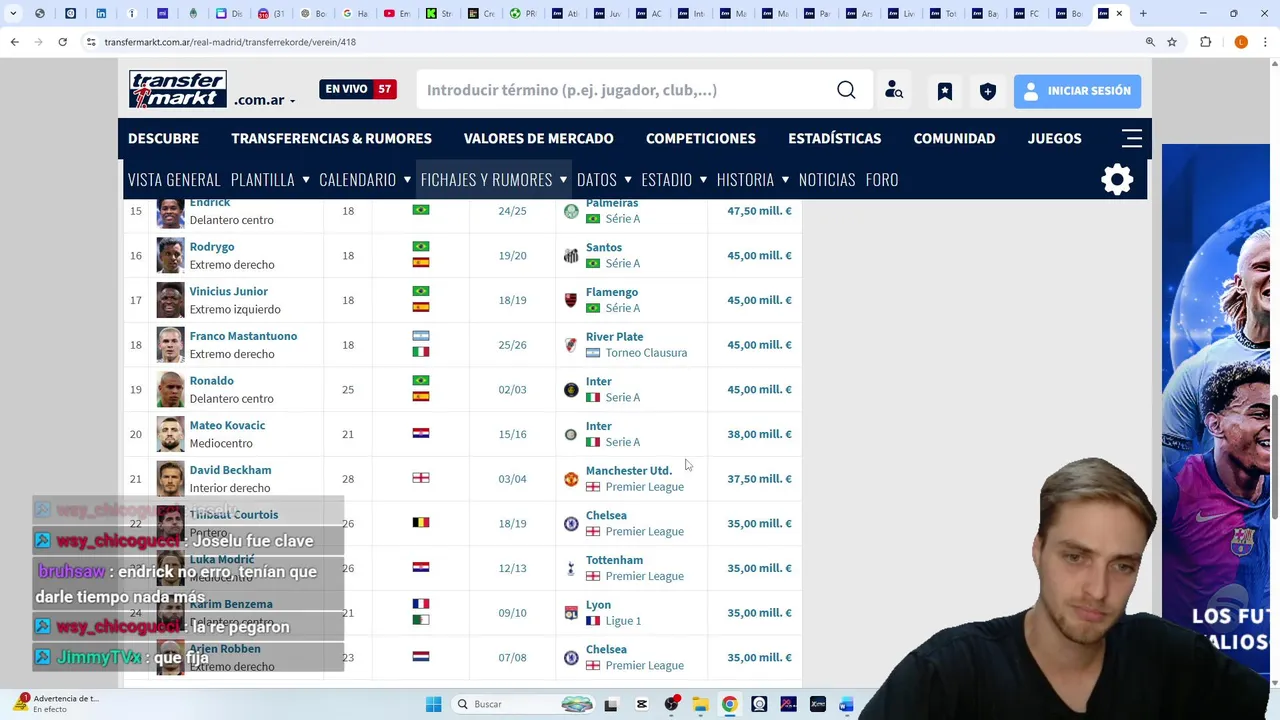Open the Torneo Clausura league link
Image resolution: width=1280 pixels, height=720 pixels.
pyautogui.click(x=646, y=353)
